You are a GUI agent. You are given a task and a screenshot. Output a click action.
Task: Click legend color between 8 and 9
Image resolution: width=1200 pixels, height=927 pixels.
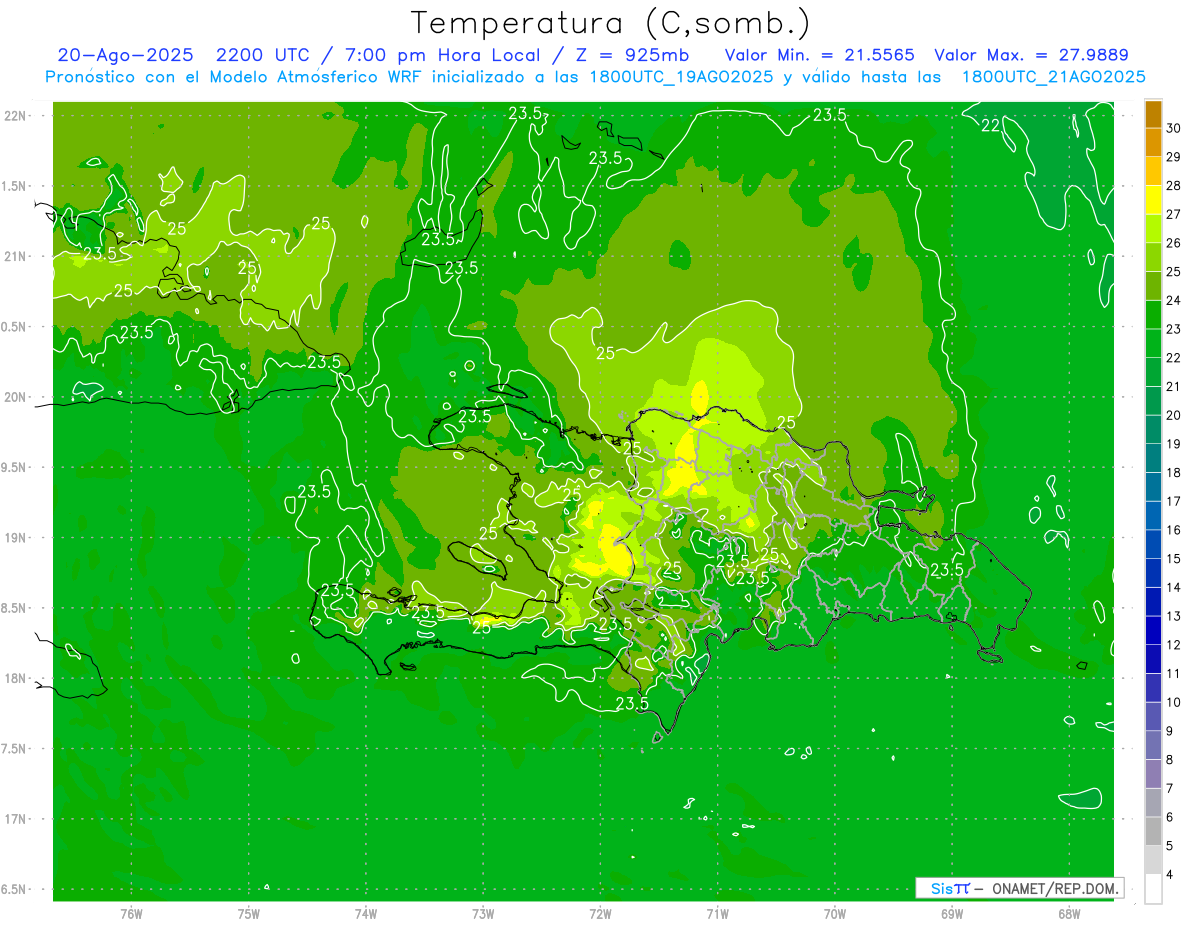[x=1153, y=745]
